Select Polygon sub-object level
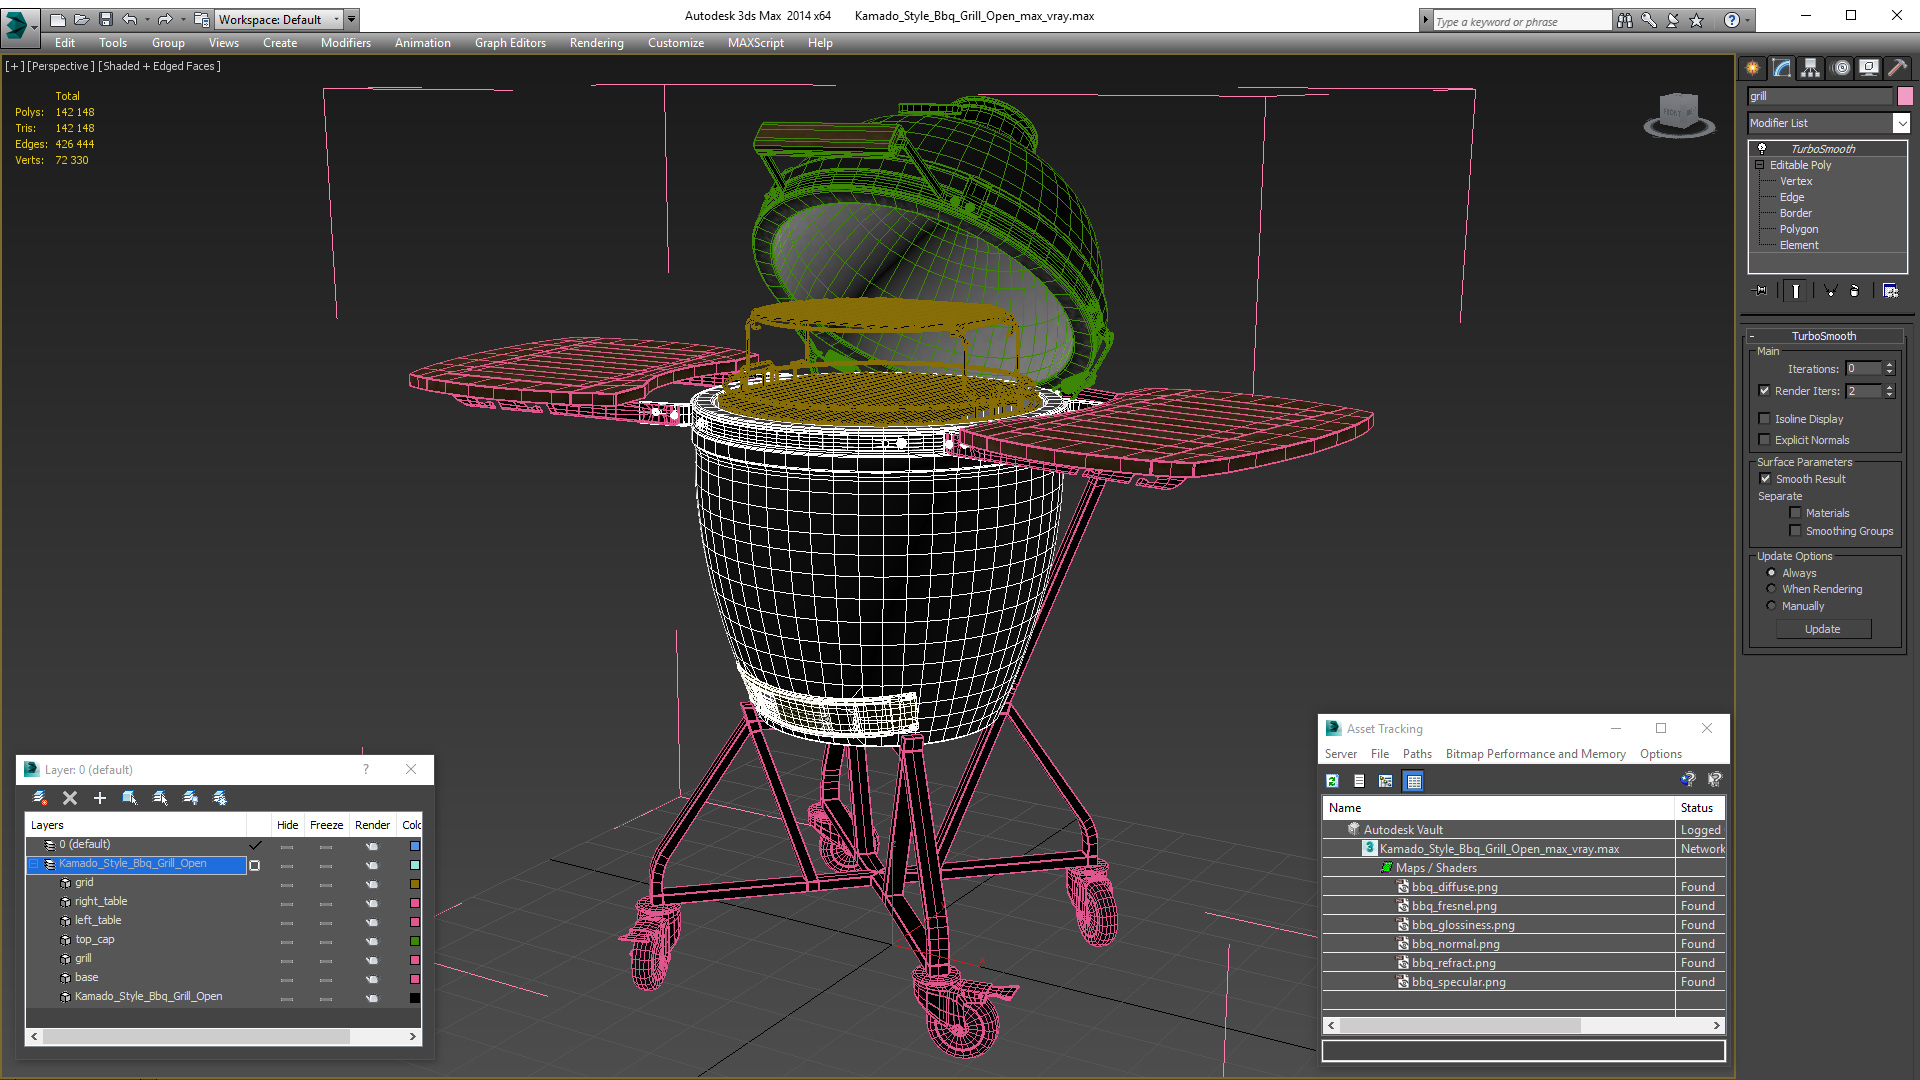 tap(1799, 229)
